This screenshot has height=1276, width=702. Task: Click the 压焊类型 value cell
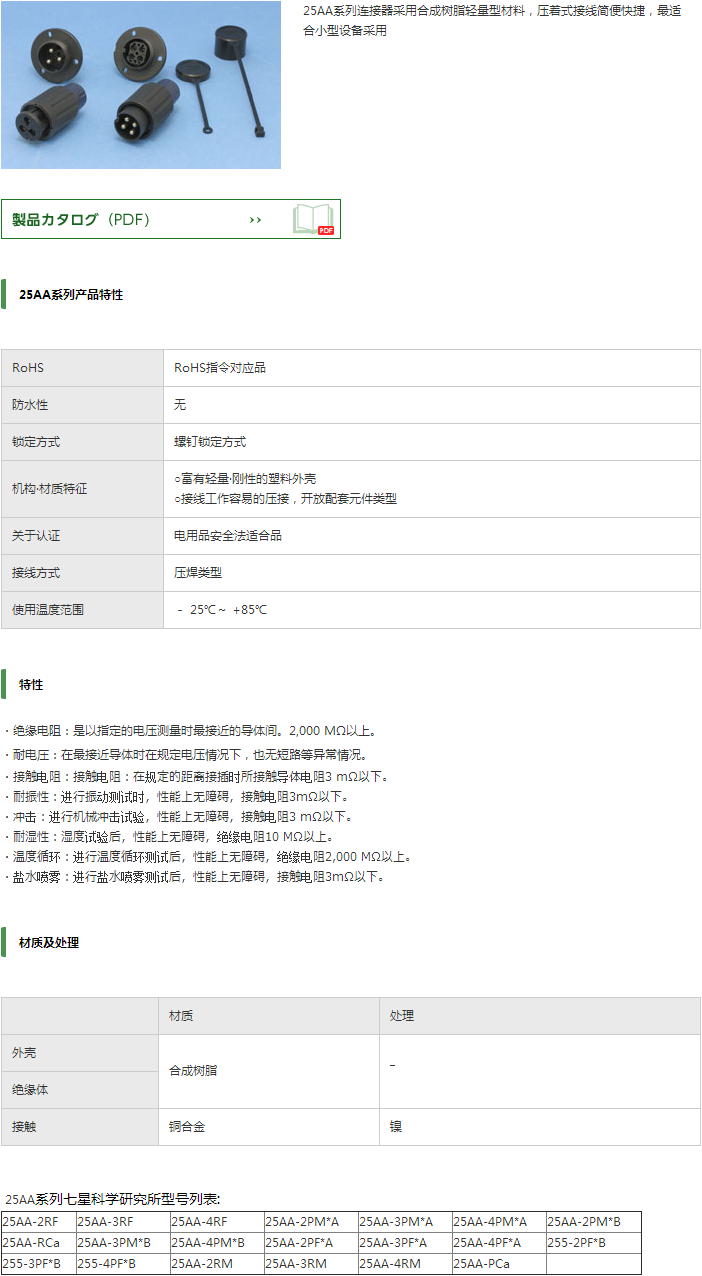click(x=432, y=573)
